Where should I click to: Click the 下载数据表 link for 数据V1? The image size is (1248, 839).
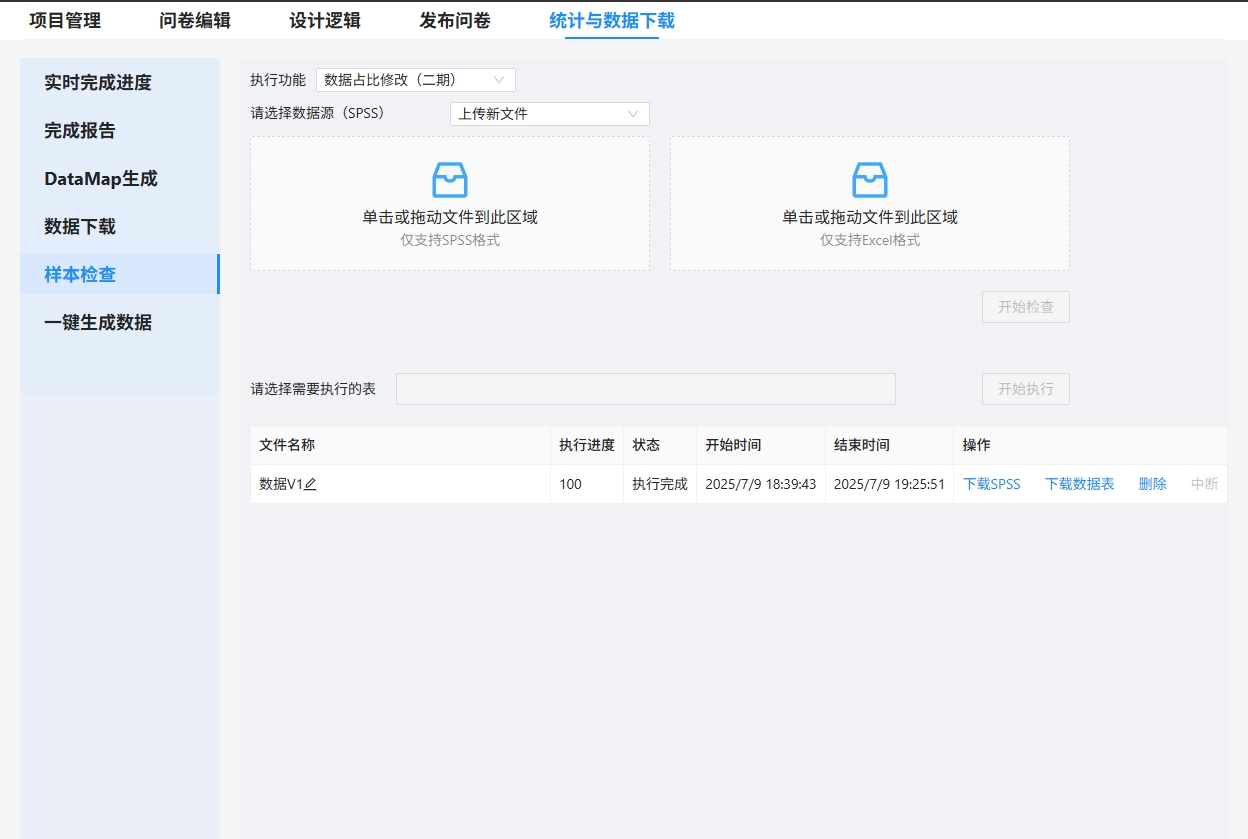(1080, 484)
